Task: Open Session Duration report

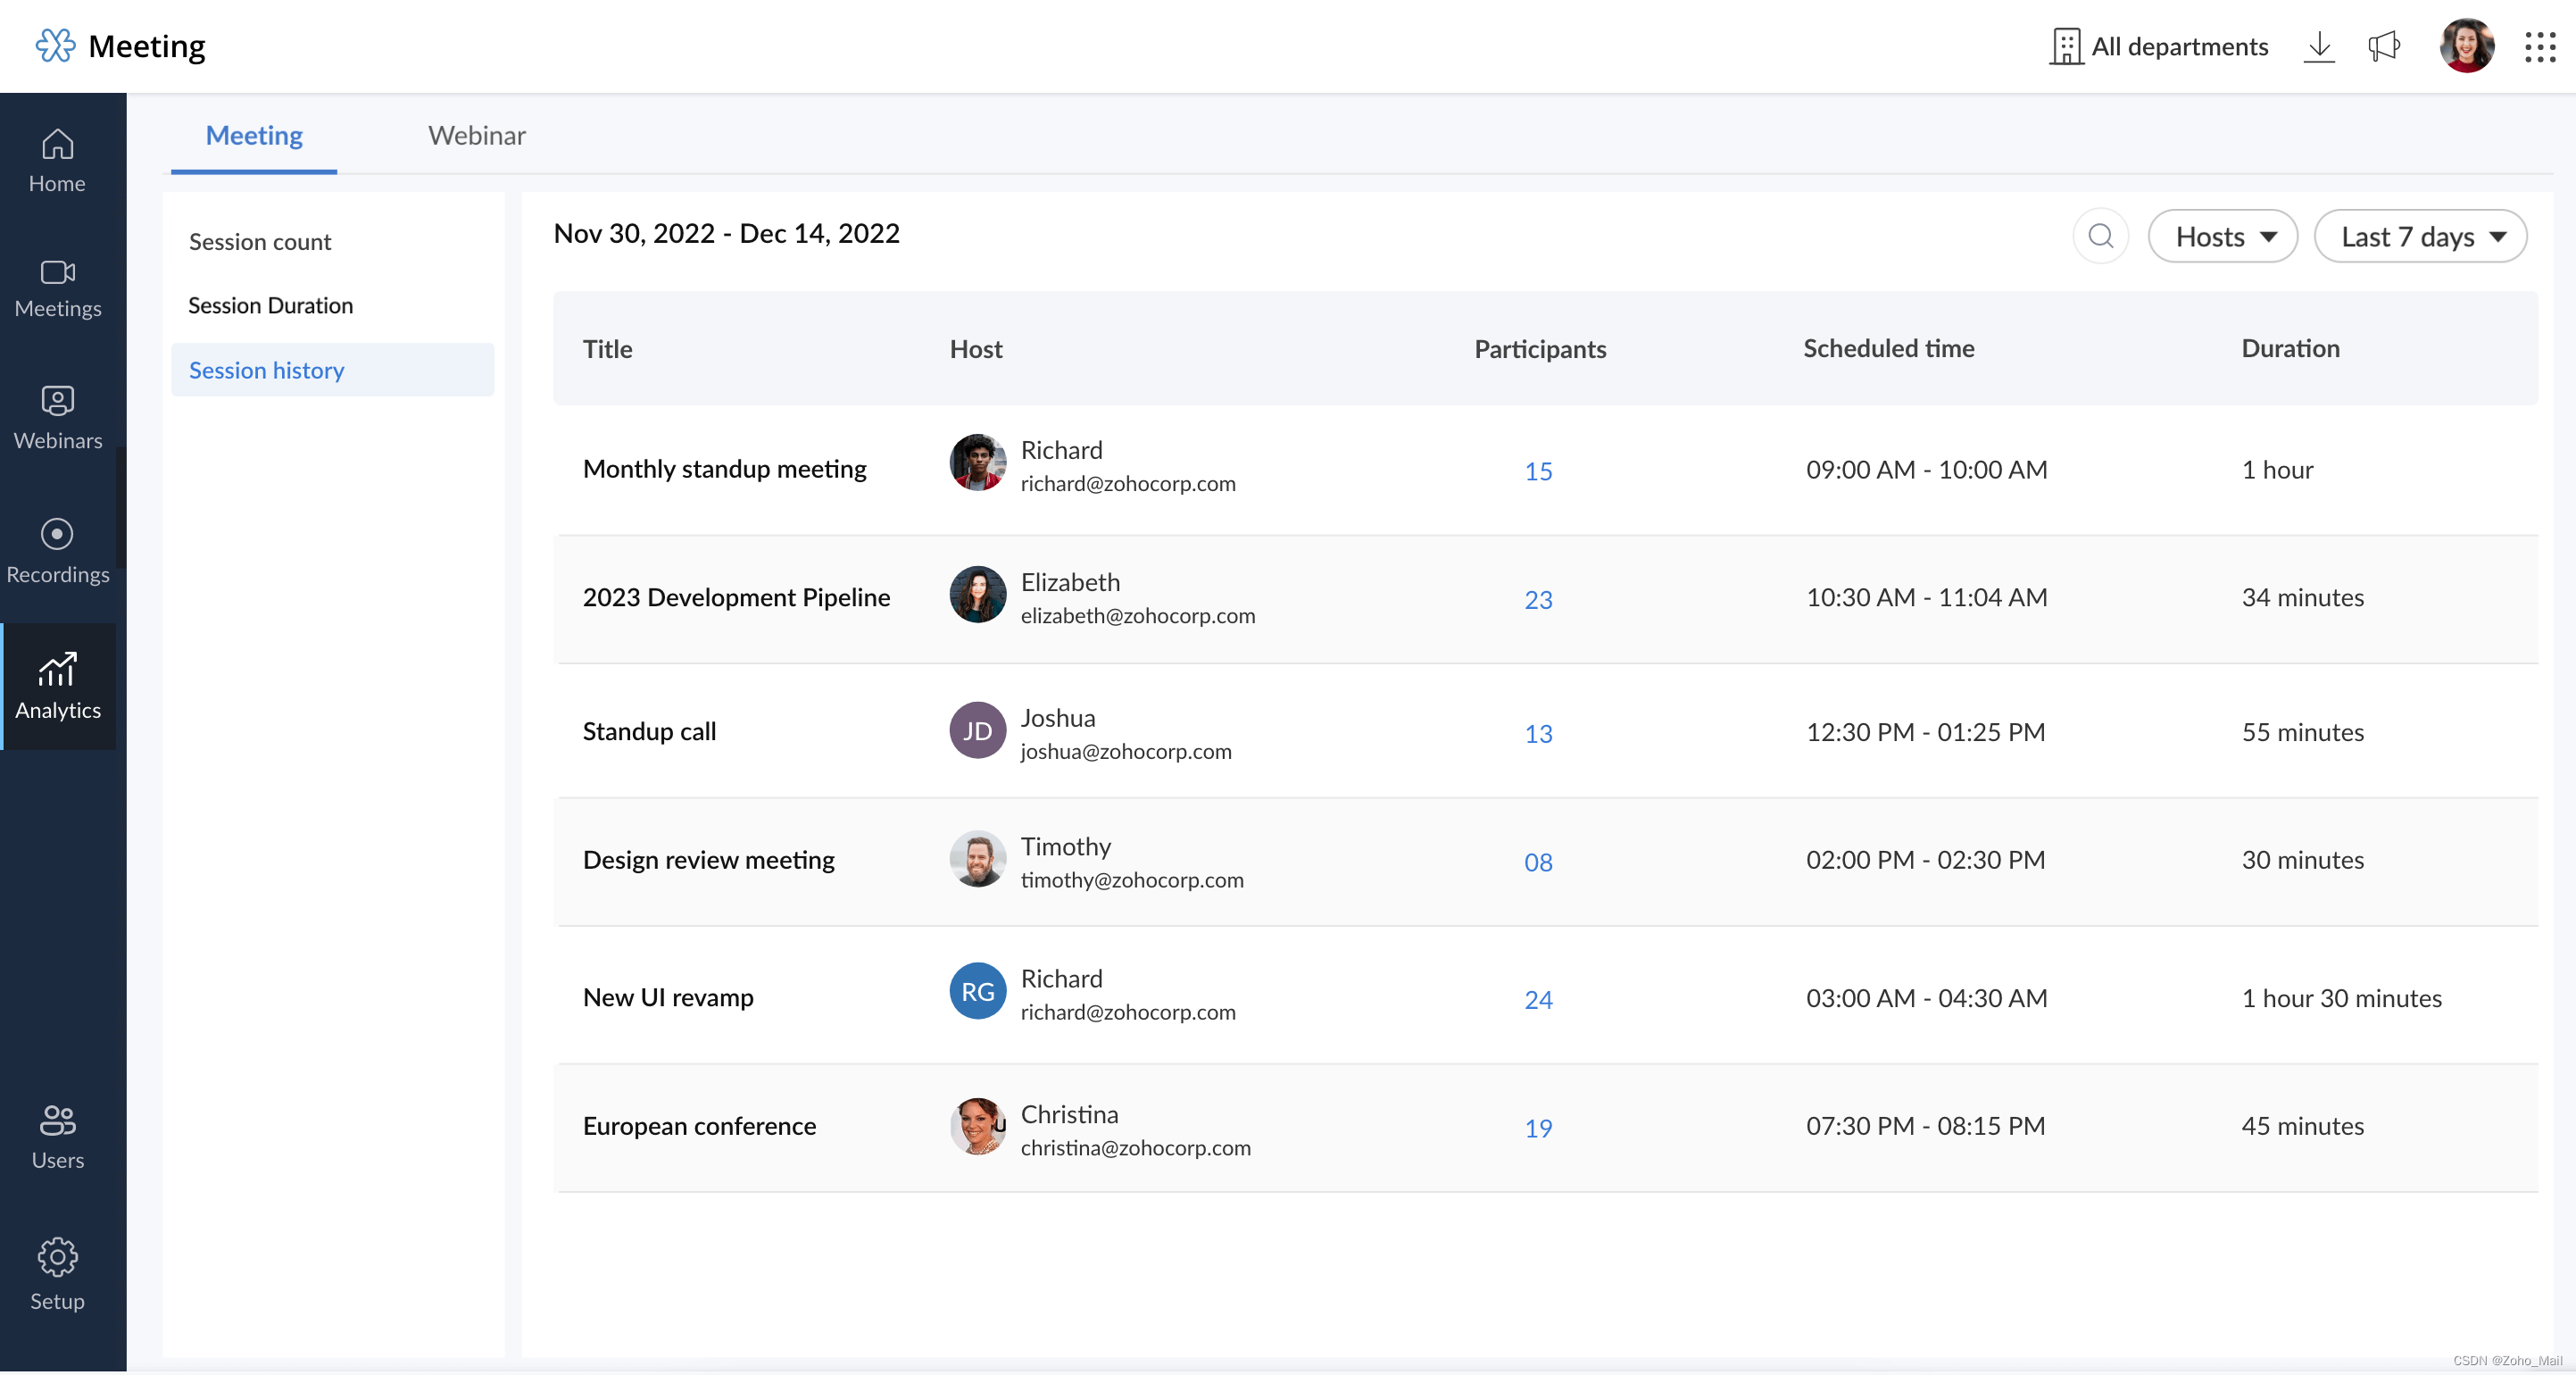Action: (270, 305)
